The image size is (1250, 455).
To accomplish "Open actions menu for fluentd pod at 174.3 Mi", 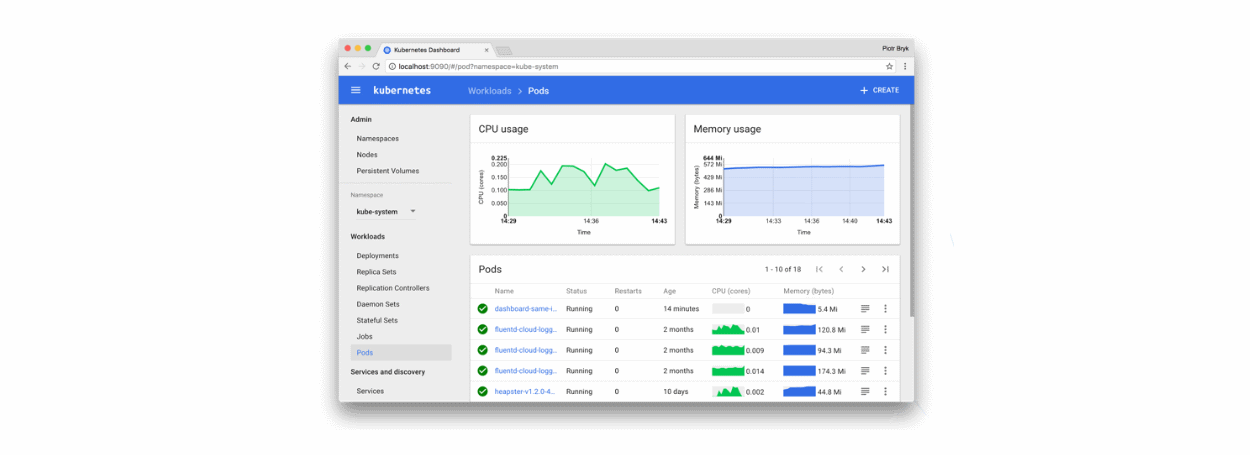I will pyautogui.click(x=885, y=371).
